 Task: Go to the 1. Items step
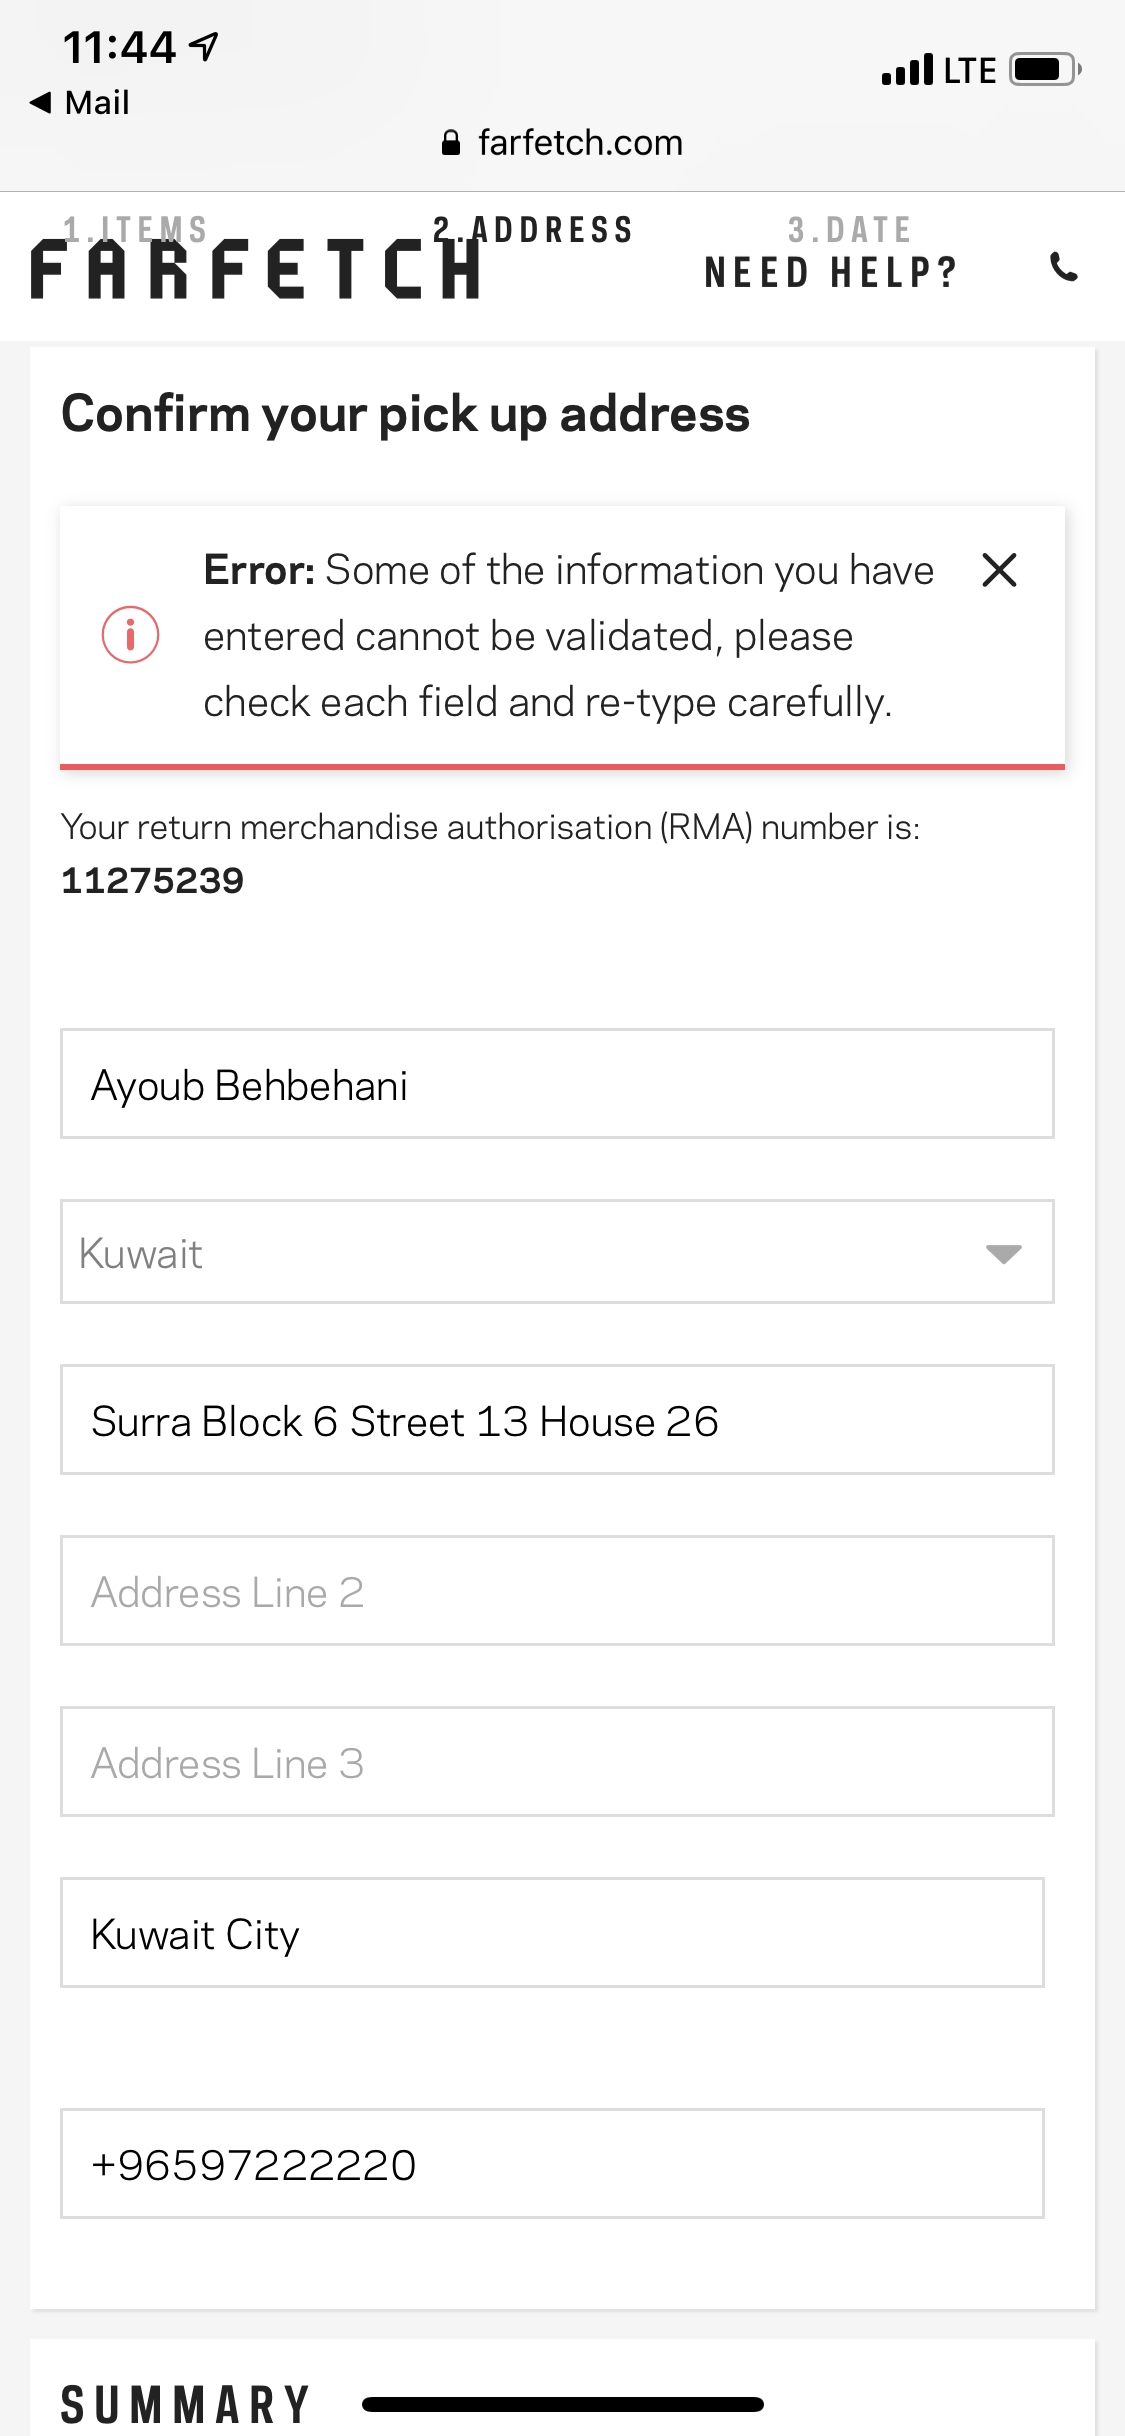tap(135, 229)
